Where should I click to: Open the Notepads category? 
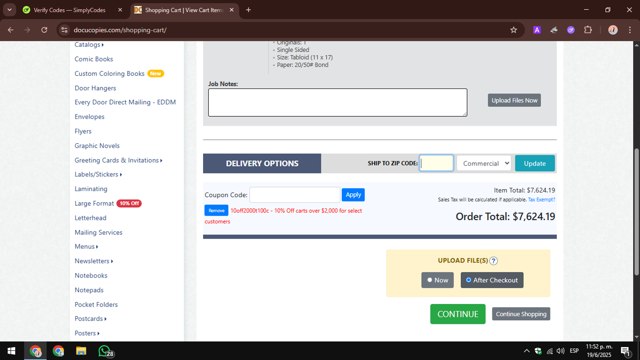coord(89,290)
